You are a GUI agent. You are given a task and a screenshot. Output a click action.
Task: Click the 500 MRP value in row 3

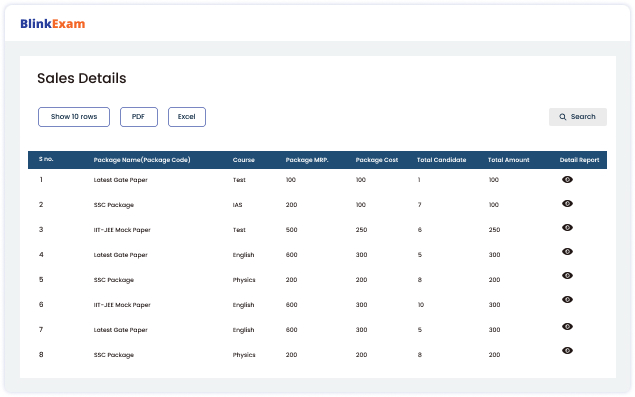(291, 230)
